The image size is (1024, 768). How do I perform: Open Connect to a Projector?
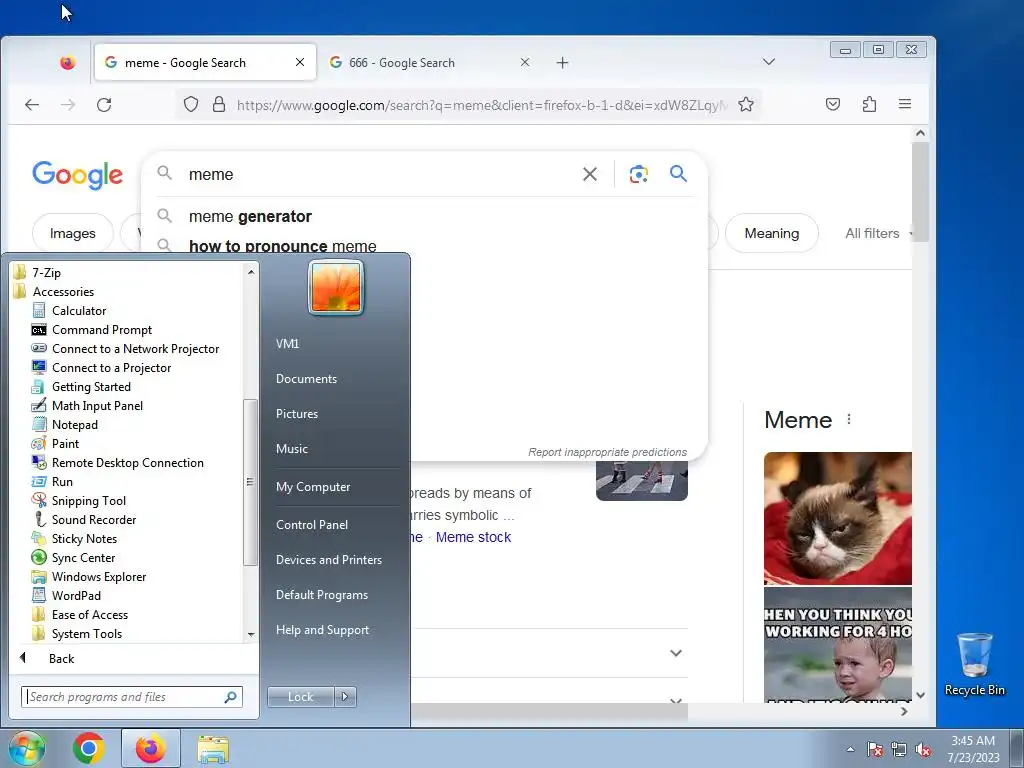coord(111,368)
